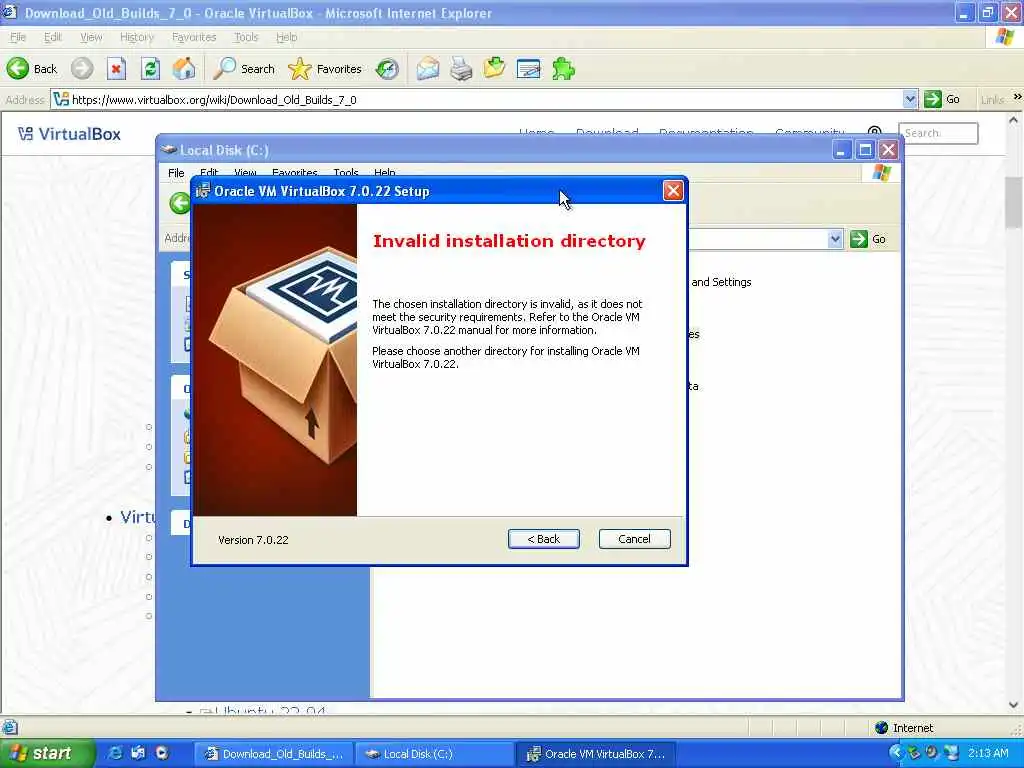The image size is (1024, 768).
Task: Open the Local Disk address bar dropdown
Action: coord(835,239)
